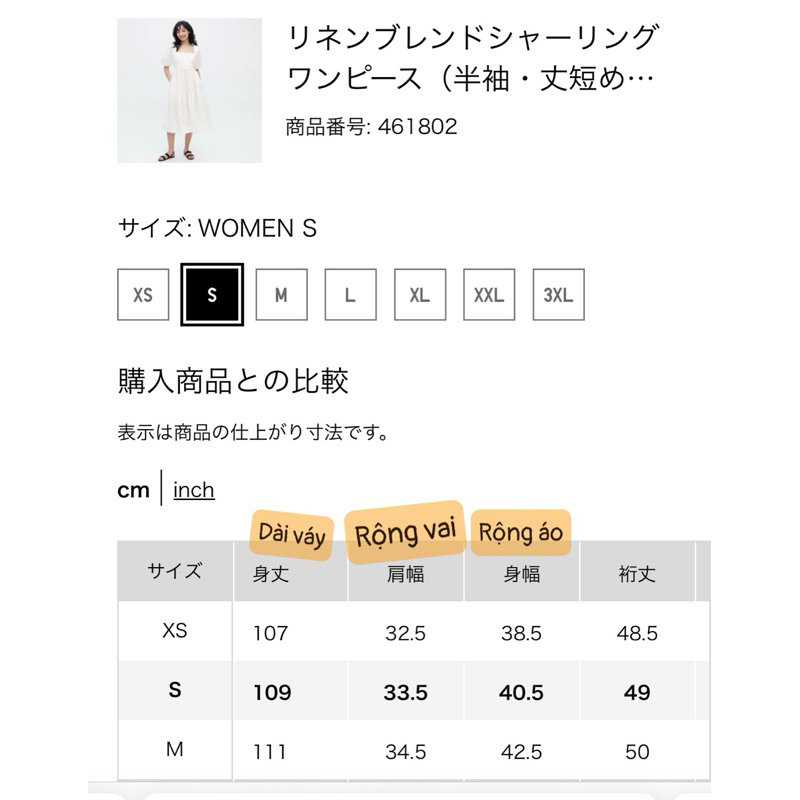
Task: Click the 身丈 column header
Action: 272,574
